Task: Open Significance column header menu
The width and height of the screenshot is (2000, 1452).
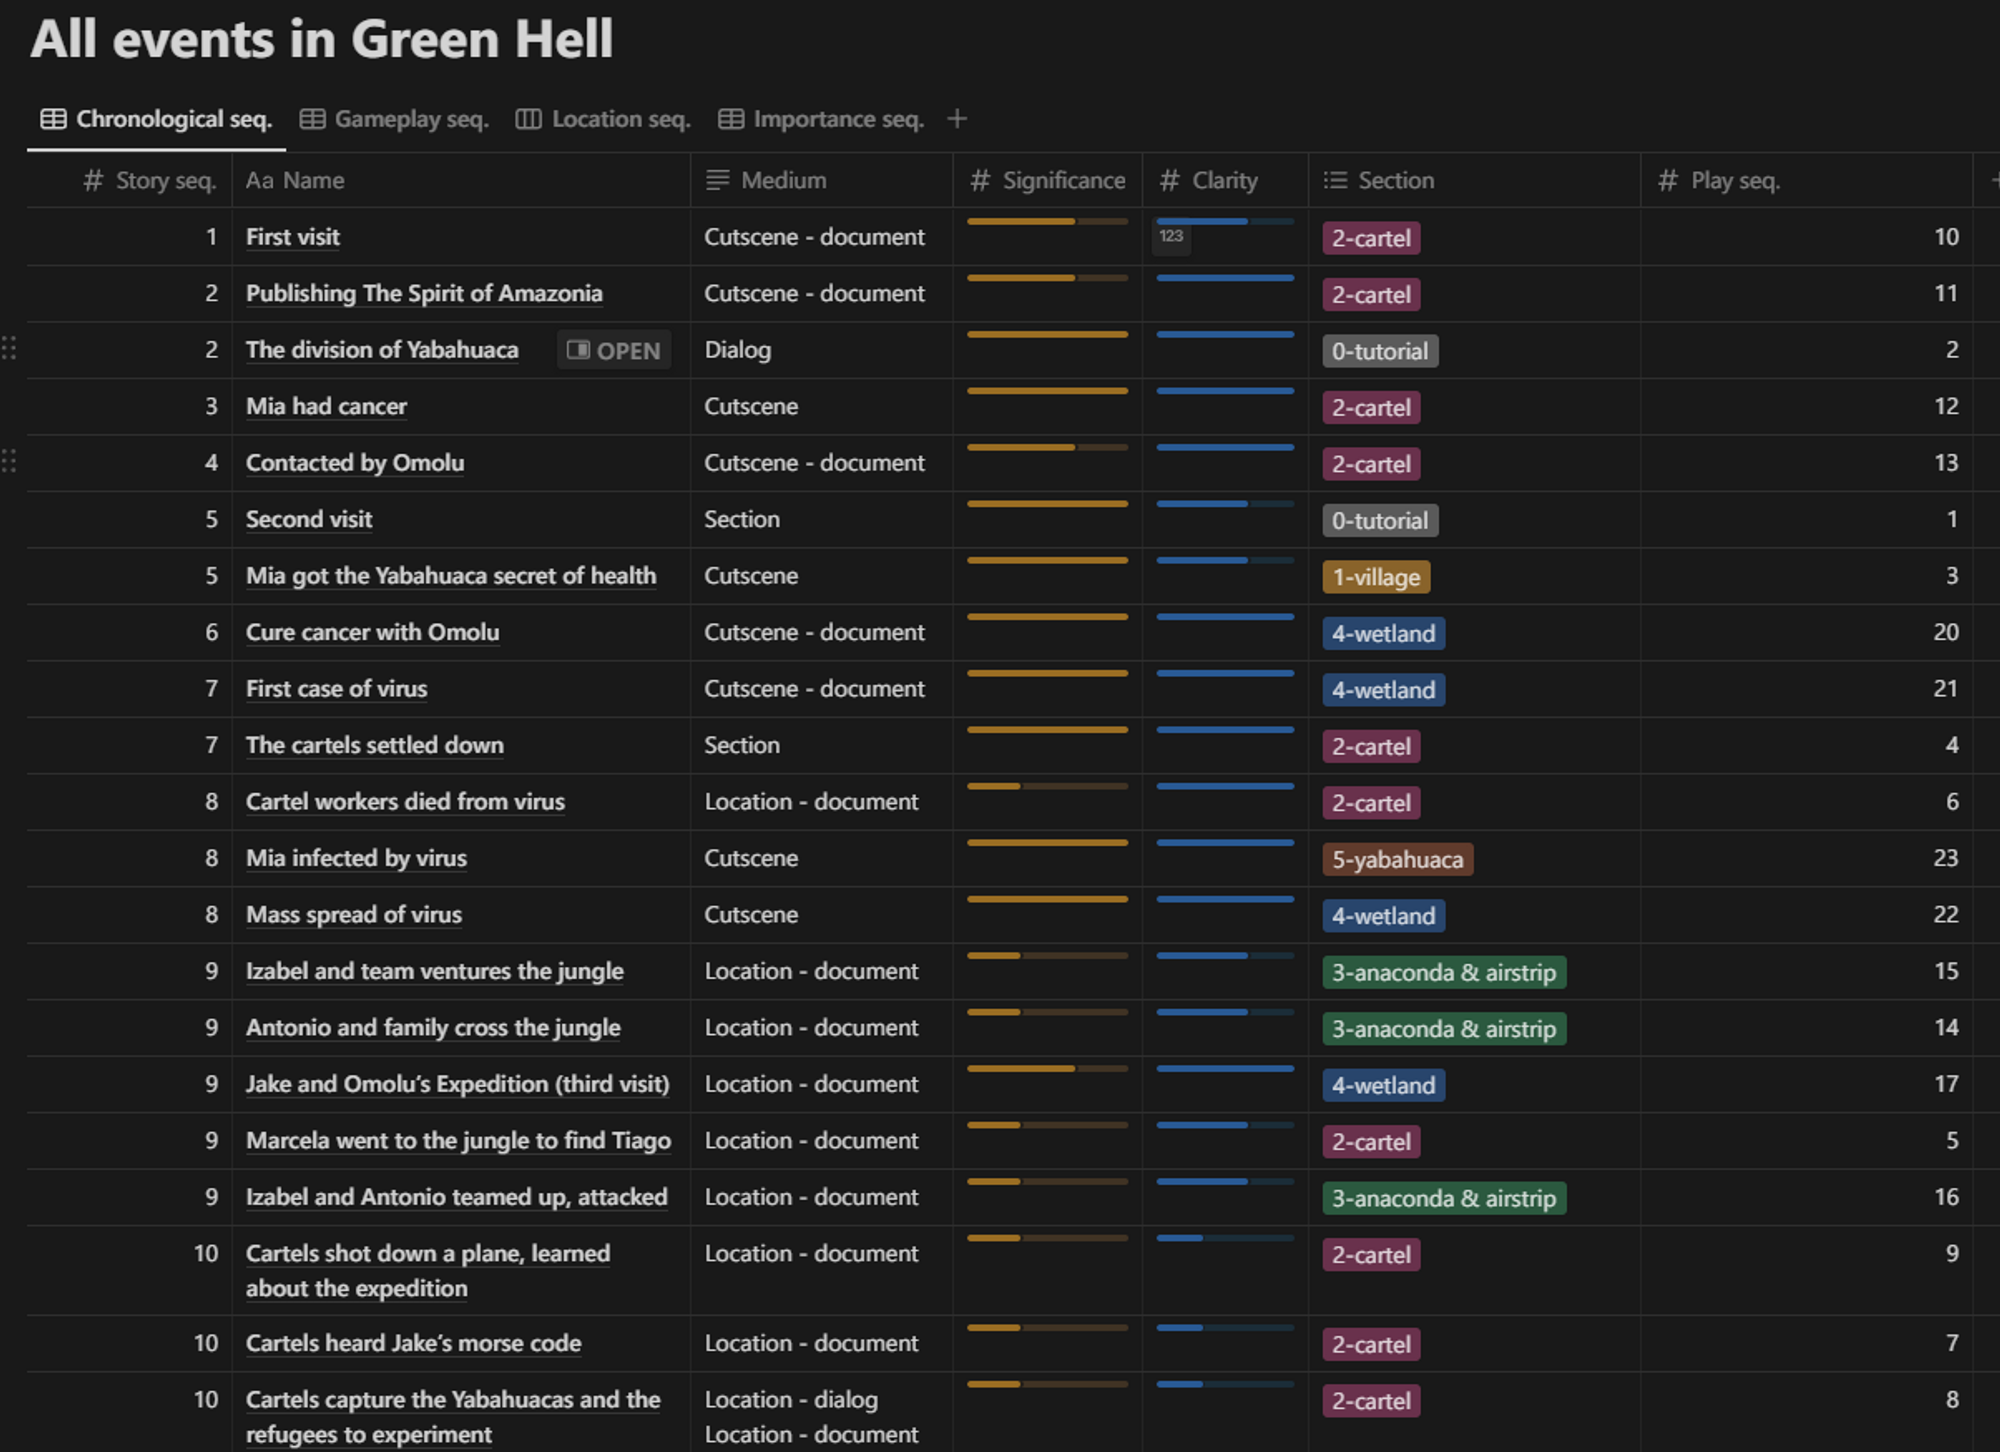Action: coord(1047,181)
